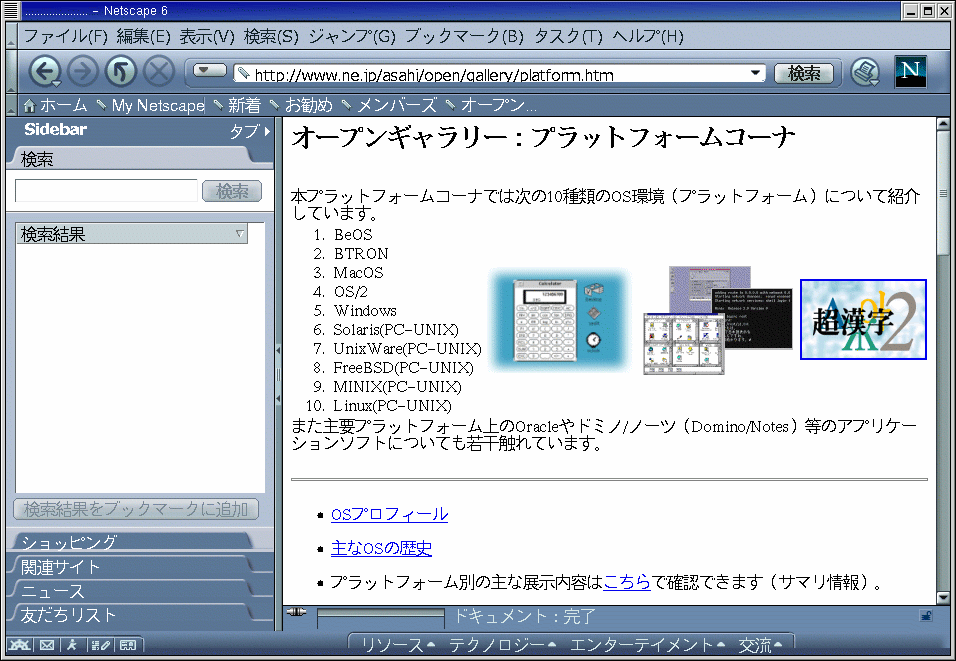This screenshot has height=661, width=956.
Task: Collapse the personal toolbar using its grippy
Action: [11, 105]
